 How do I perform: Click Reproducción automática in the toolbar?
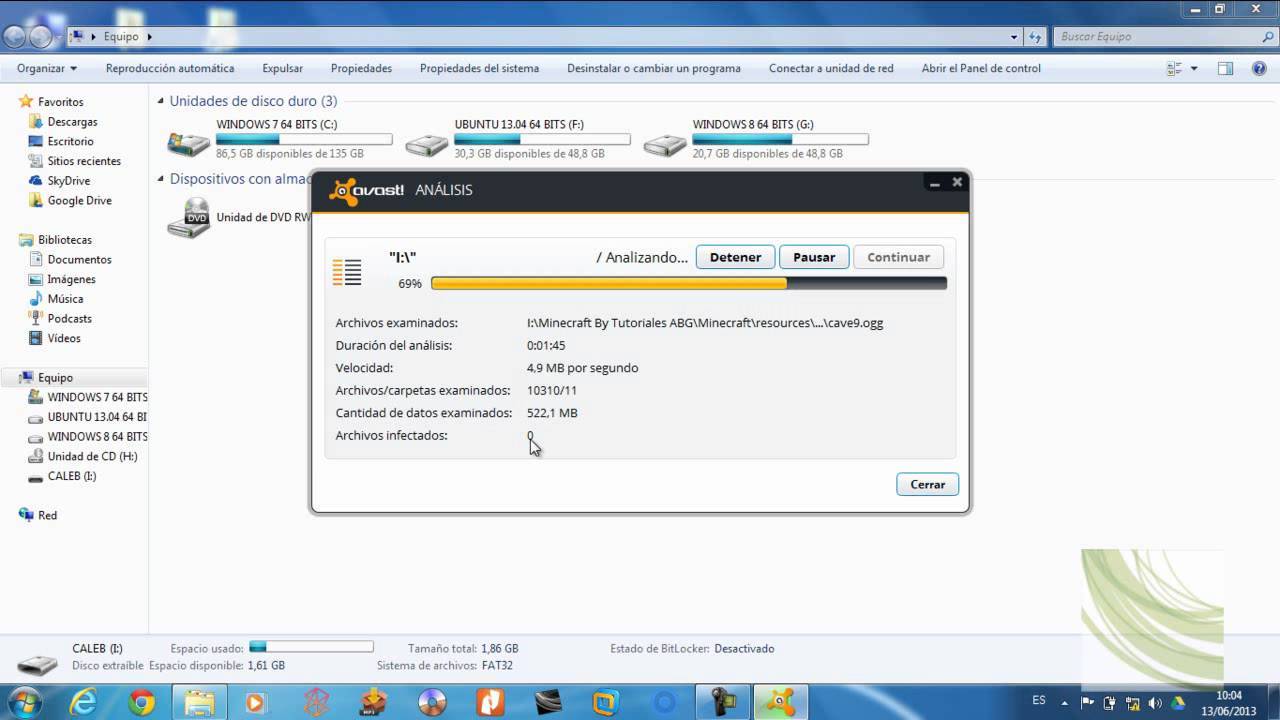[170, 68]
